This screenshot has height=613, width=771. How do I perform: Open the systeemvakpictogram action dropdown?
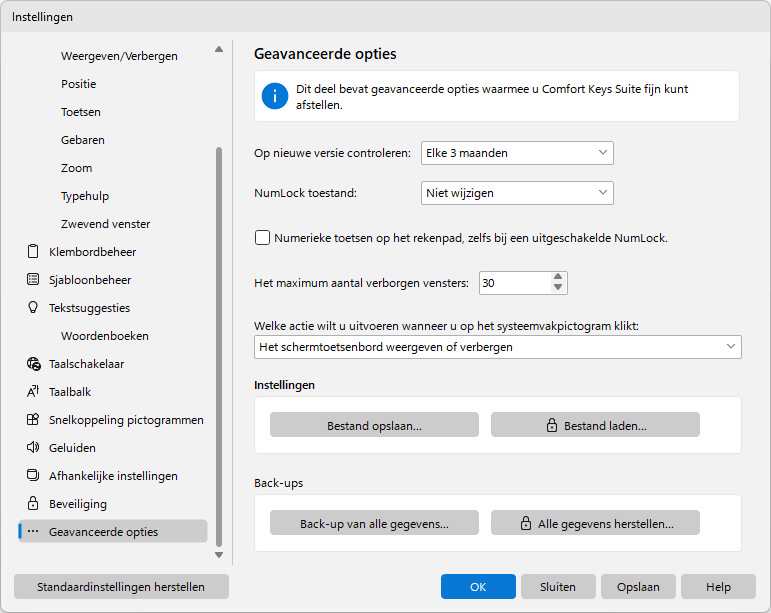498,347
